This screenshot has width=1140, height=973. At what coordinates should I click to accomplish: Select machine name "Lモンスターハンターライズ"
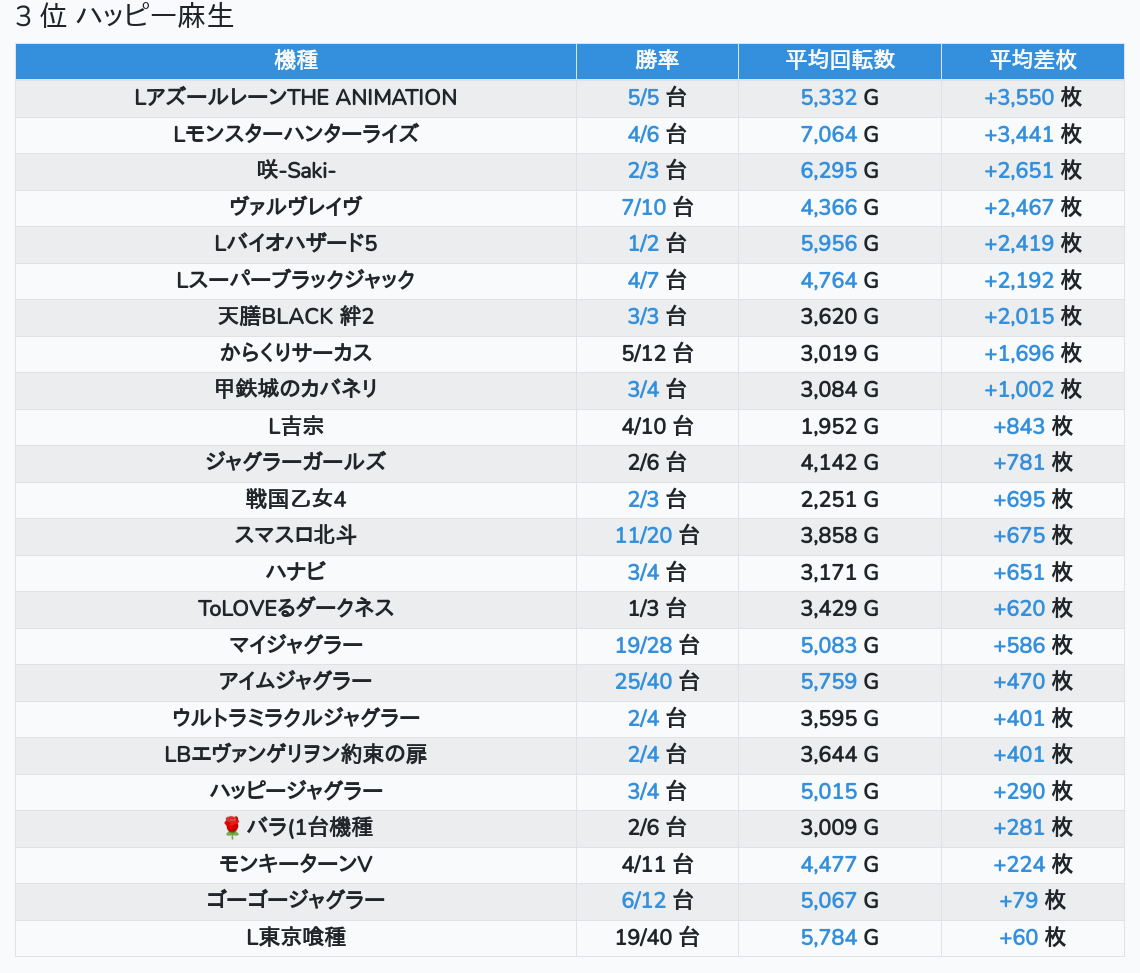296,134
